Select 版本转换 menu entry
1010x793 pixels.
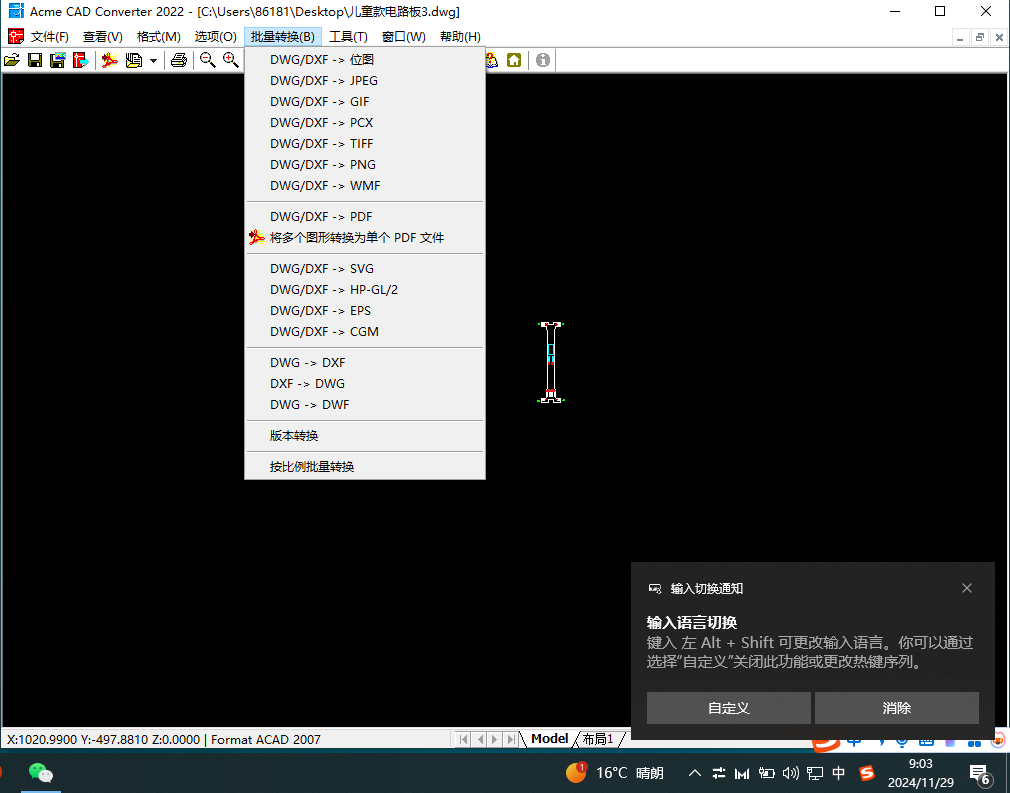click(x=365, y=435)
